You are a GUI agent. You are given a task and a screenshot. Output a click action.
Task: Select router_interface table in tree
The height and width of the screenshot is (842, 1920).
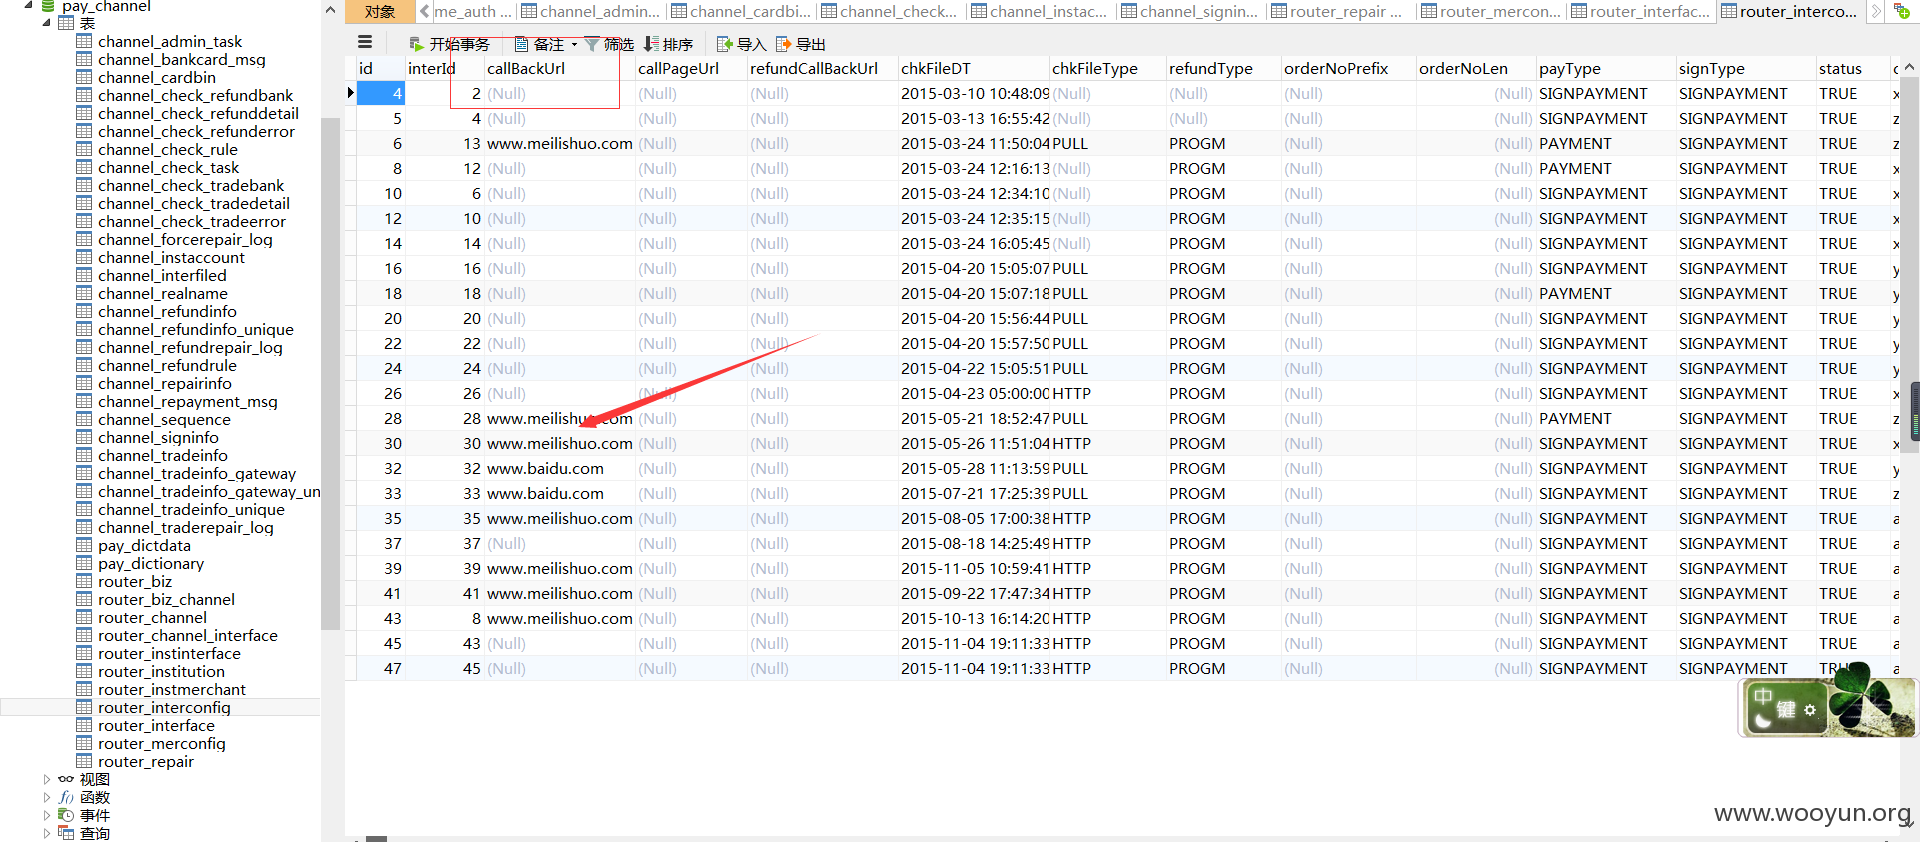[x=156, y=725]
